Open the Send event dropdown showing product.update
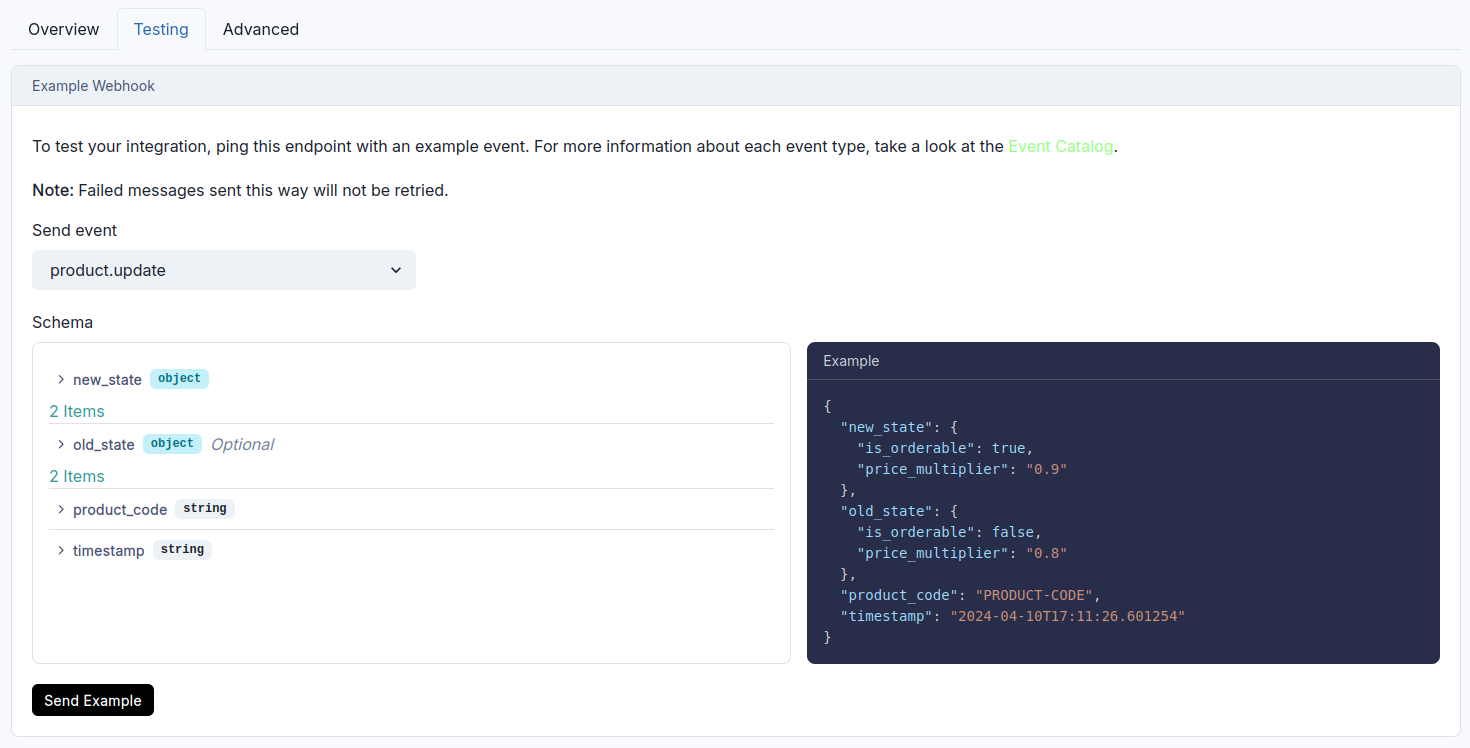 click(x=224, y=270)
